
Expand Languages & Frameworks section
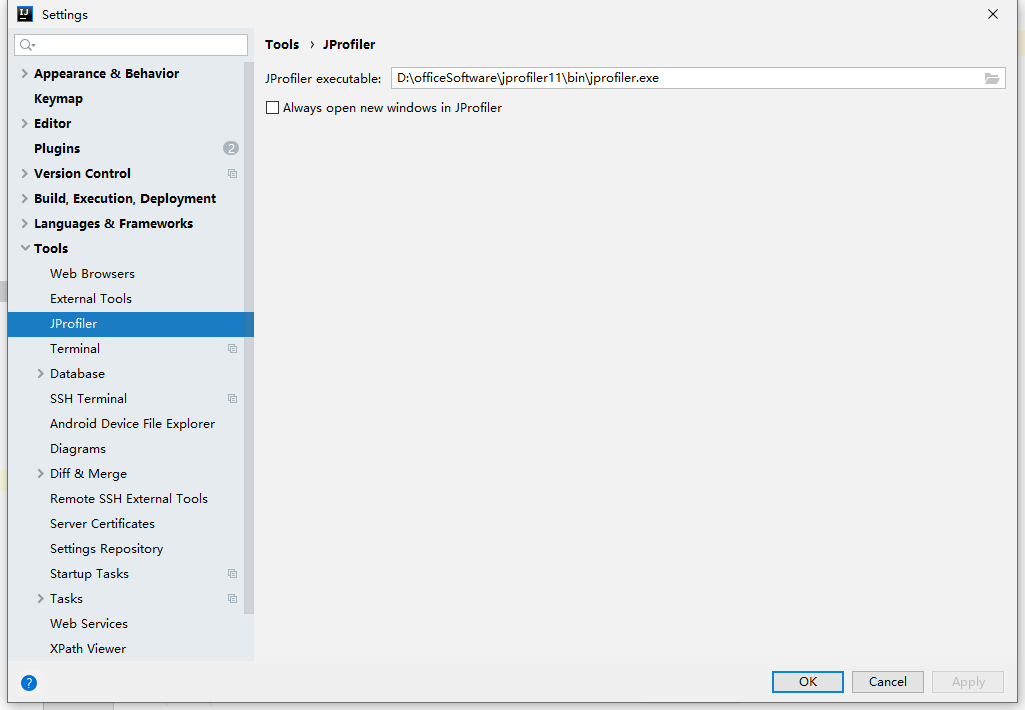pos(24,224)
